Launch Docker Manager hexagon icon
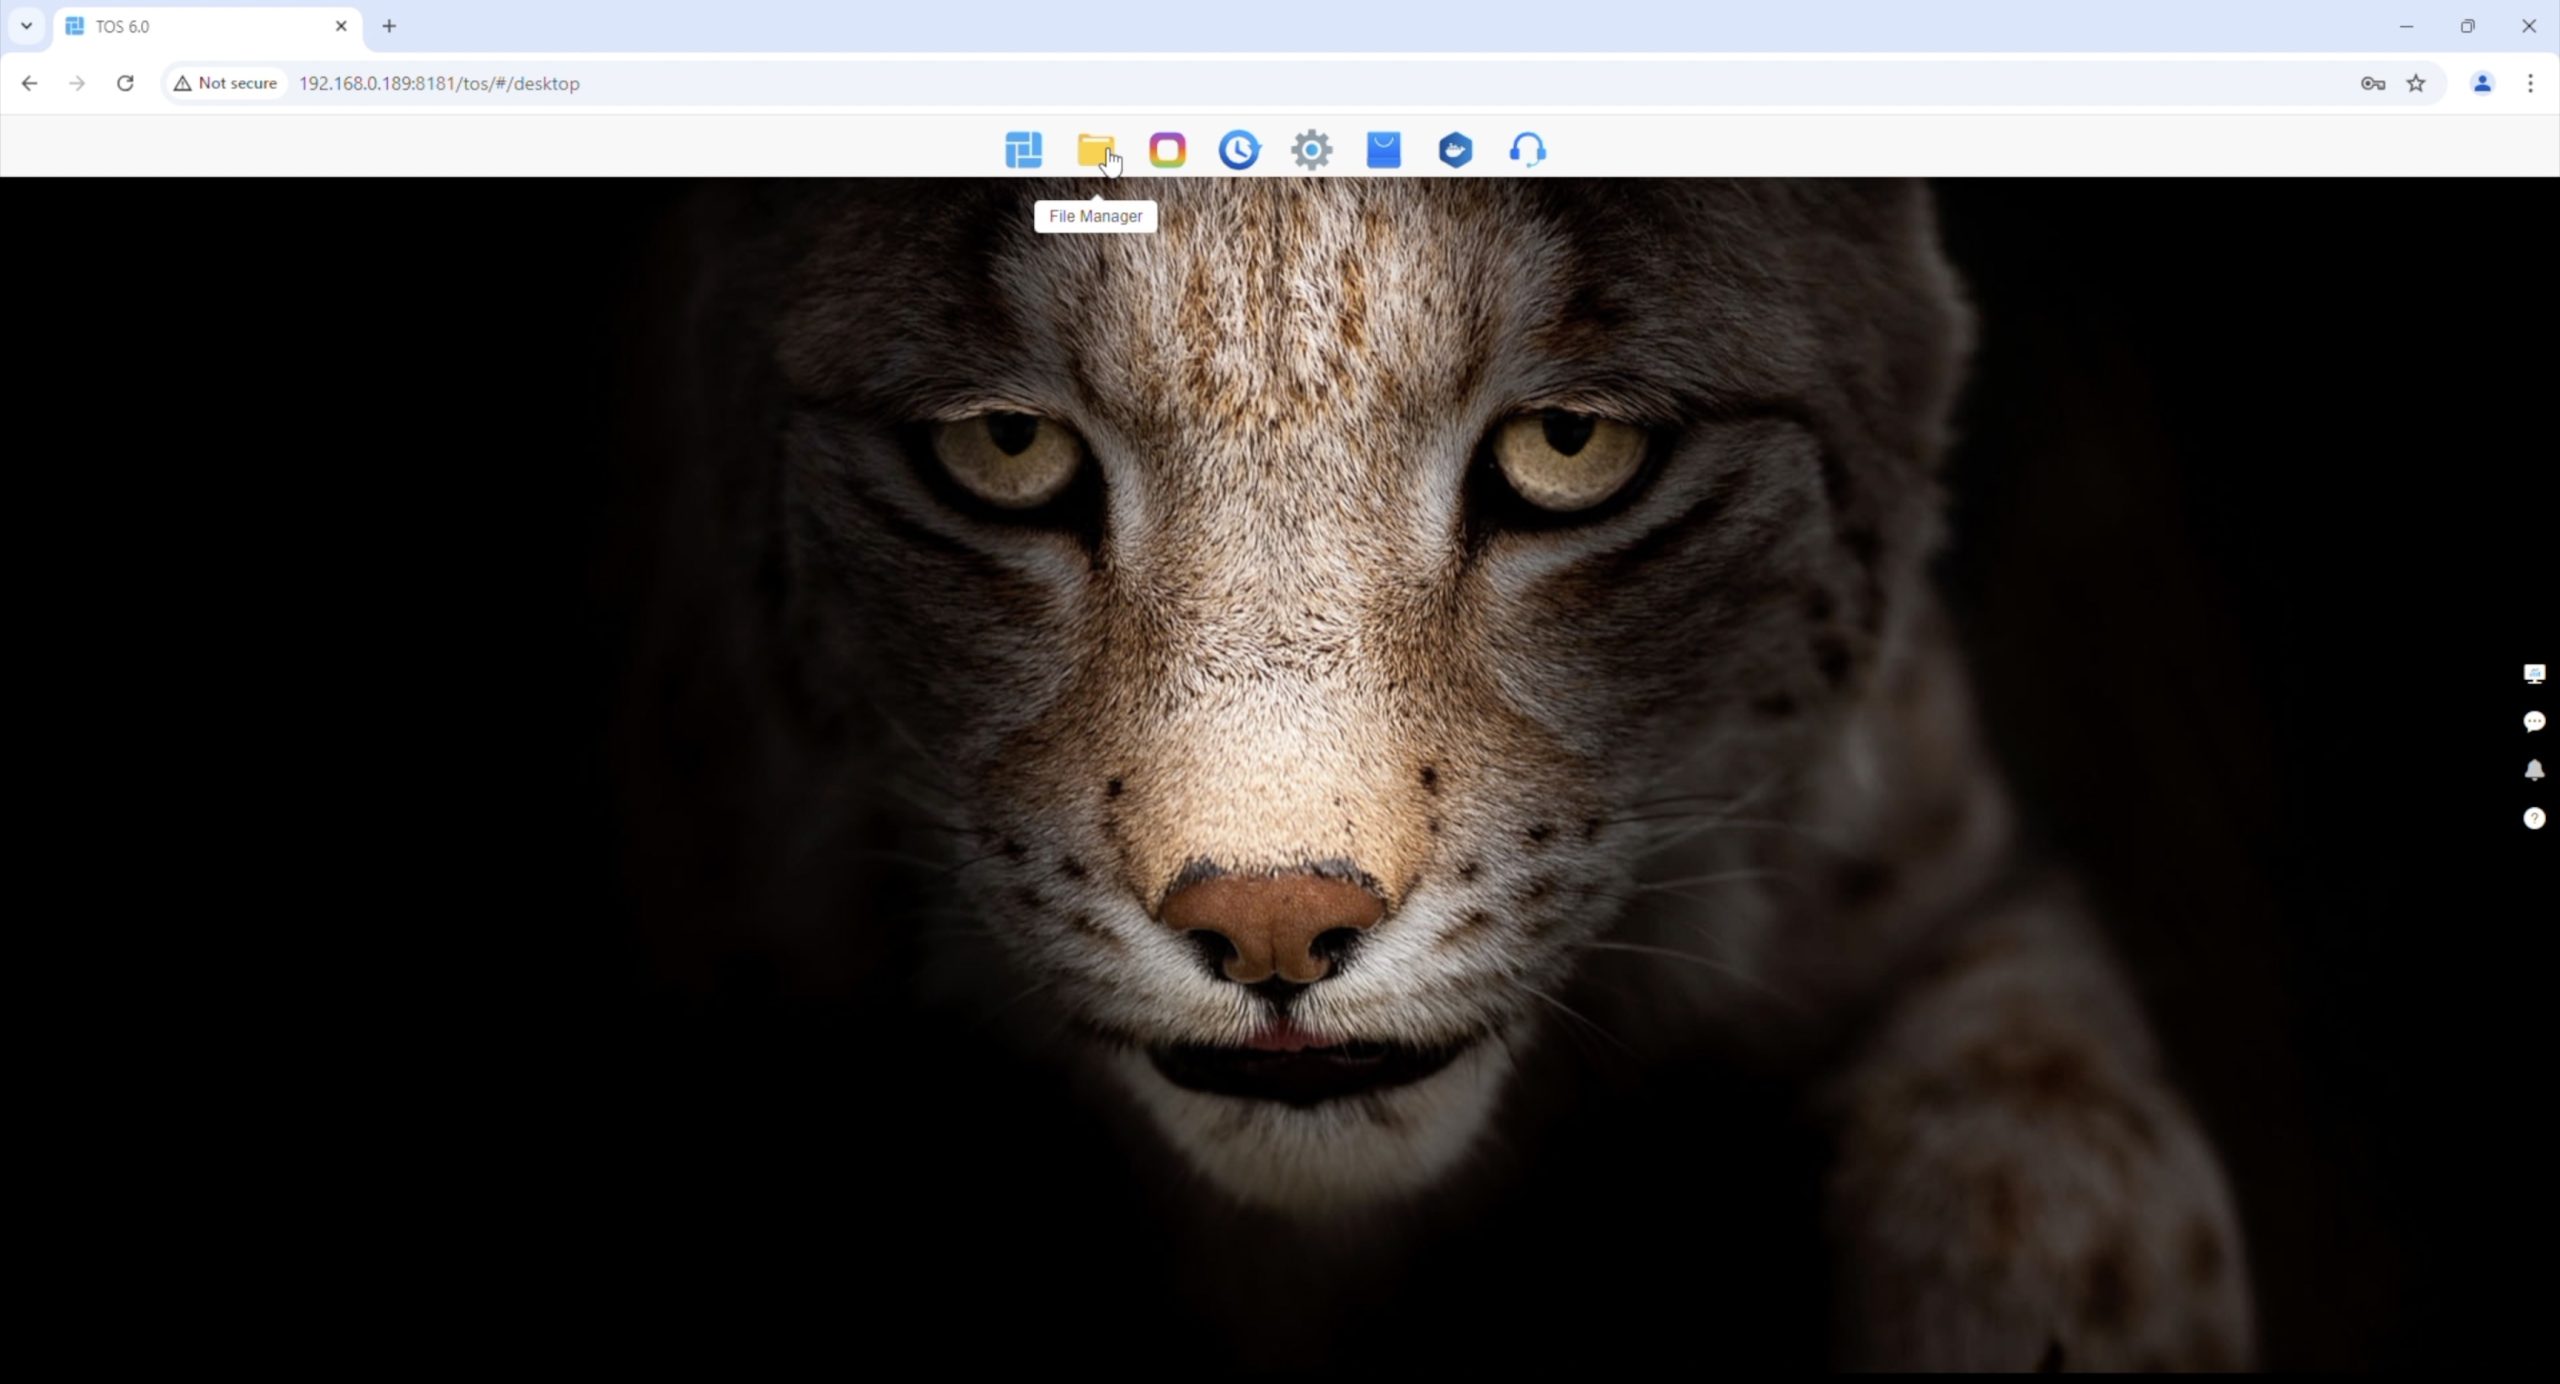This screenshot has width=2560, height=1384. coord(1455,150)
